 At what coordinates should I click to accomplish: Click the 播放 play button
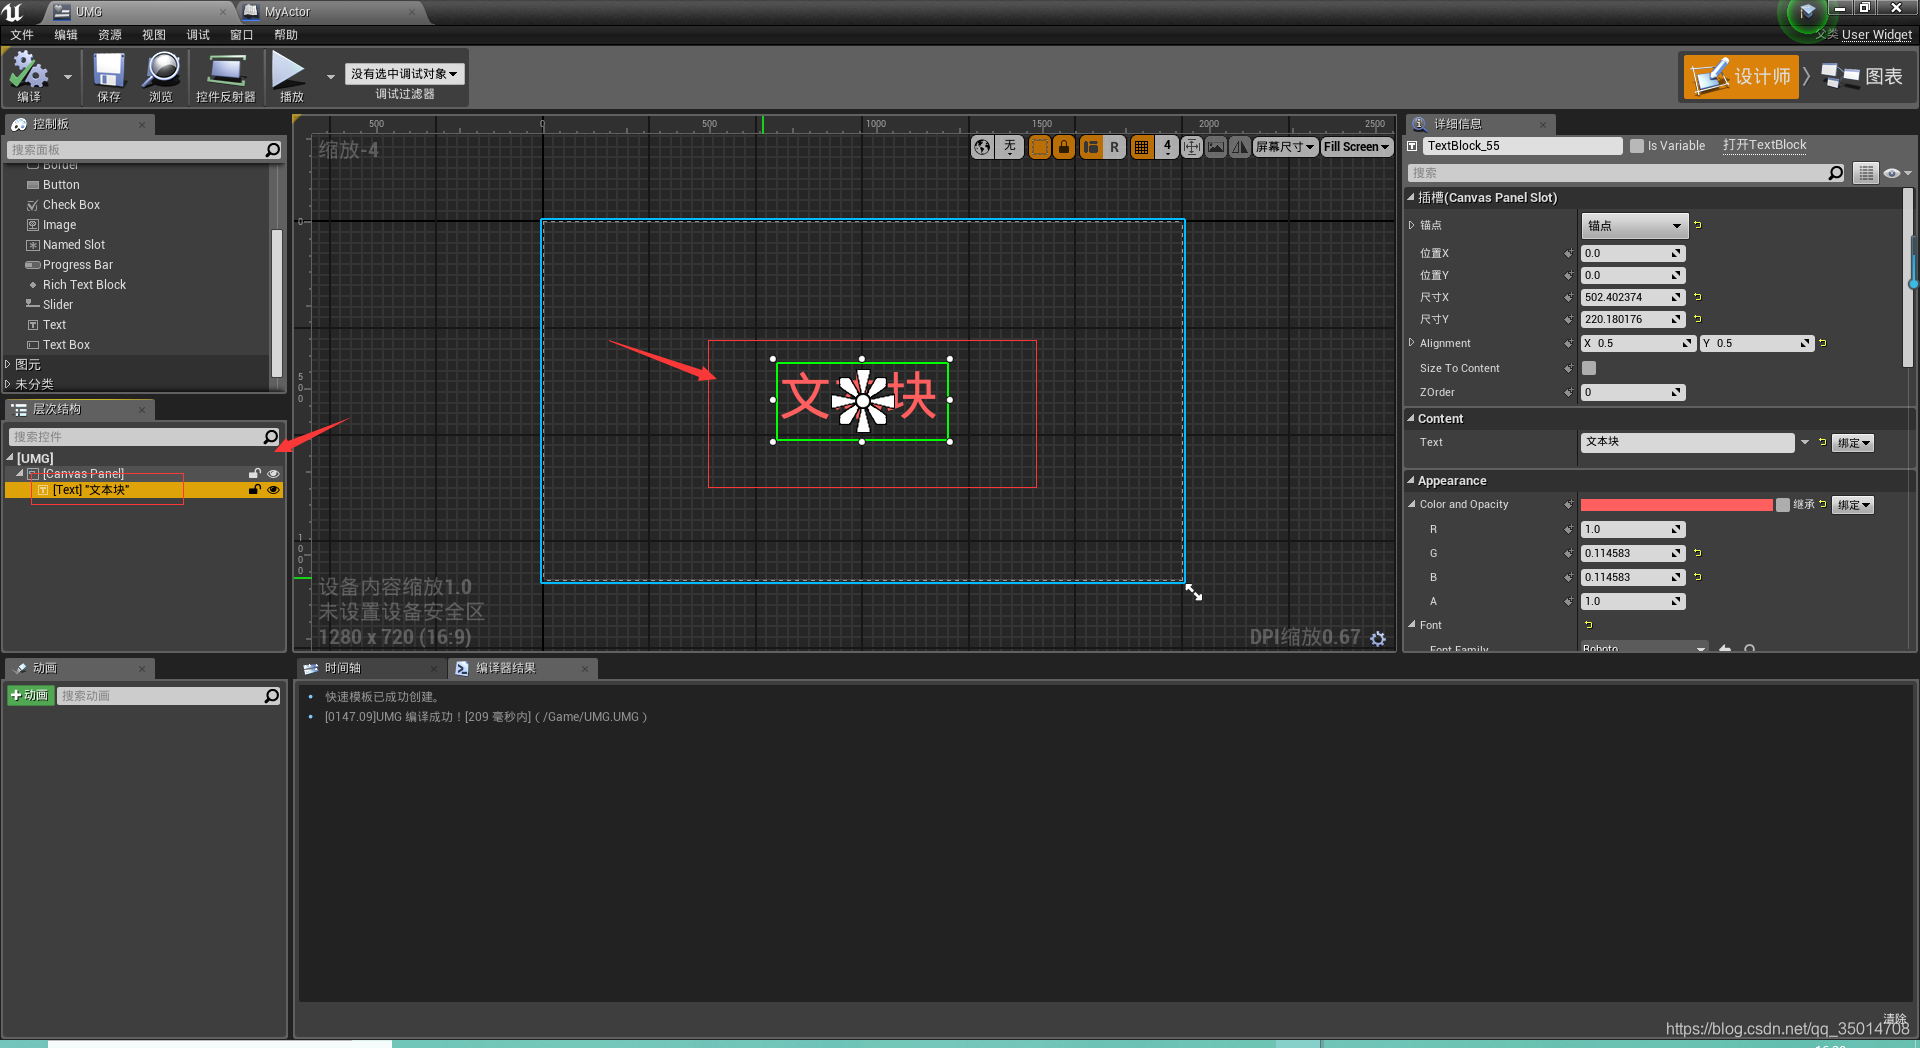(x=290, y=77)
